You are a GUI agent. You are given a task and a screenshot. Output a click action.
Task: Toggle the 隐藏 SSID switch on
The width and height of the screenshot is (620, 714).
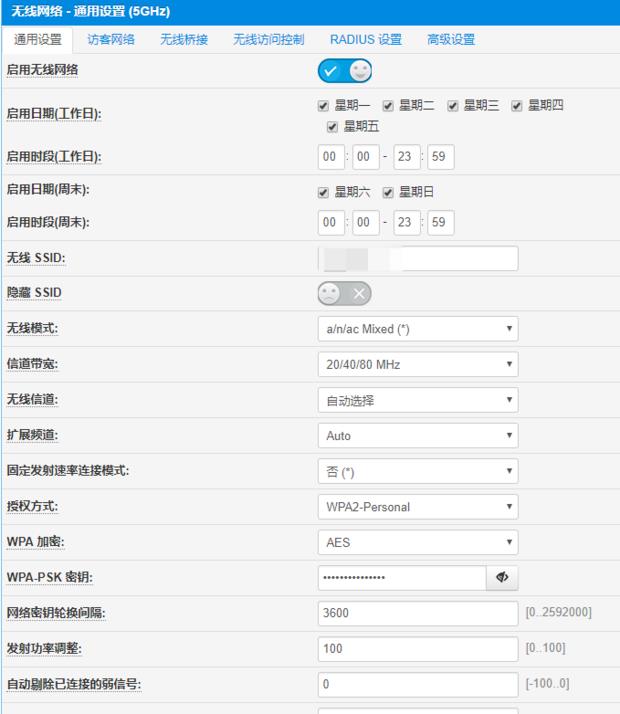click(345, 293)
